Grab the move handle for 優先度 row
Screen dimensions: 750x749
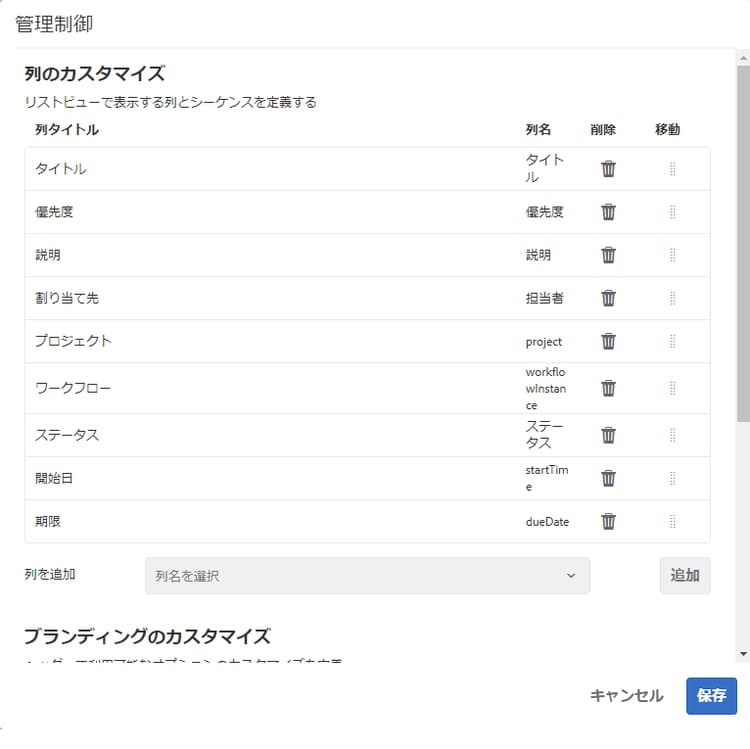tap(672, 212)
